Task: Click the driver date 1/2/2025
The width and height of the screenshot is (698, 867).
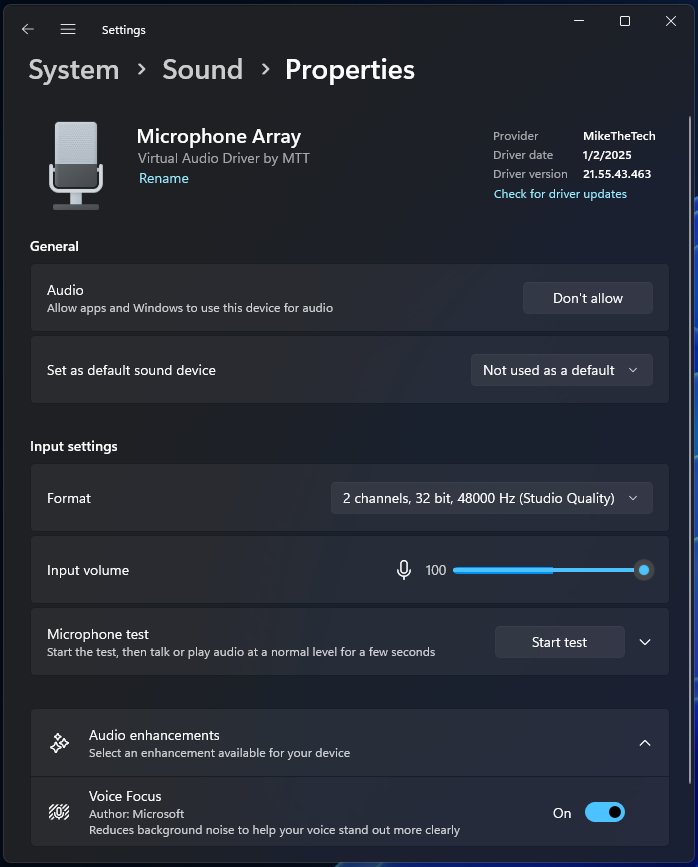Action: (x=607, y=155)
